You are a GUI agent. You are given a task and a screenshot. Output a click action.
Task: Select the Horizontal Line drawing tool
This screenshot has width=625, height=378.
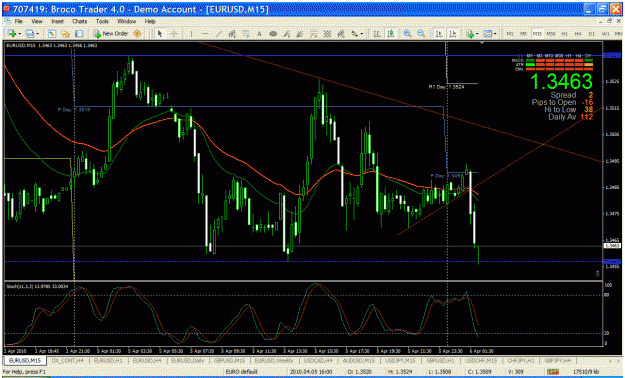[205, 34]
